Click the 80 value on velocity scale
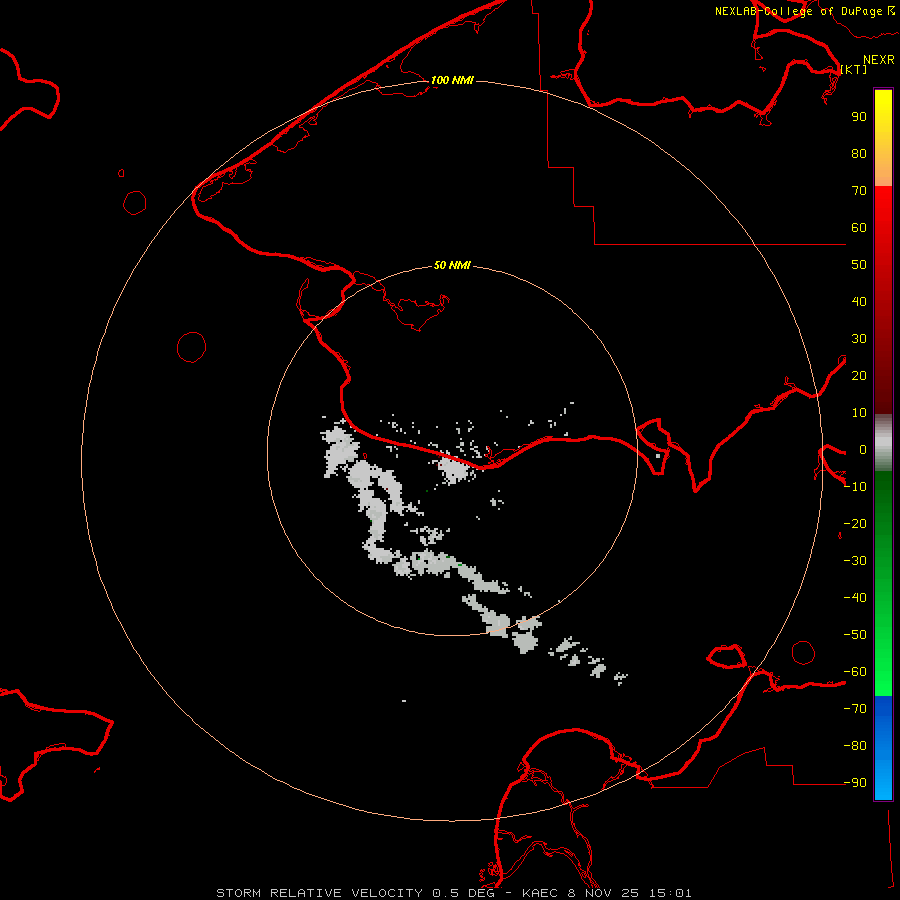The width and height of the screenshot is (900, 900). 859,153
